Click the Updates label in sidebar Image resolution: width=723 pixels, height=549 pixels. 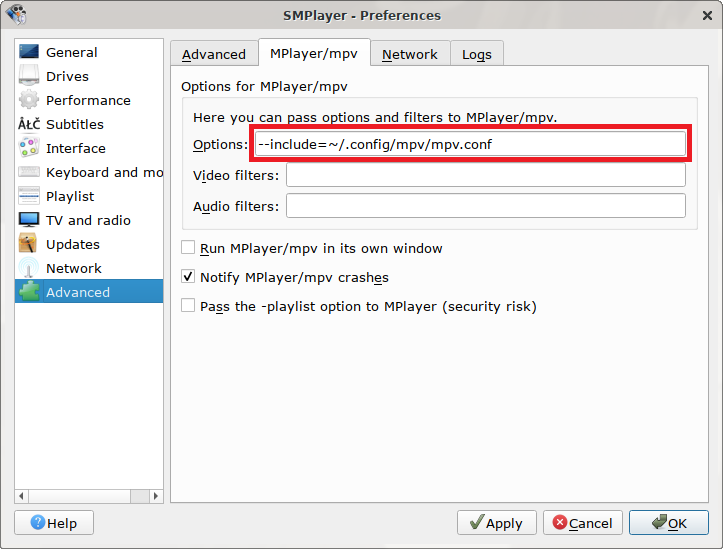tap(73, 244)
